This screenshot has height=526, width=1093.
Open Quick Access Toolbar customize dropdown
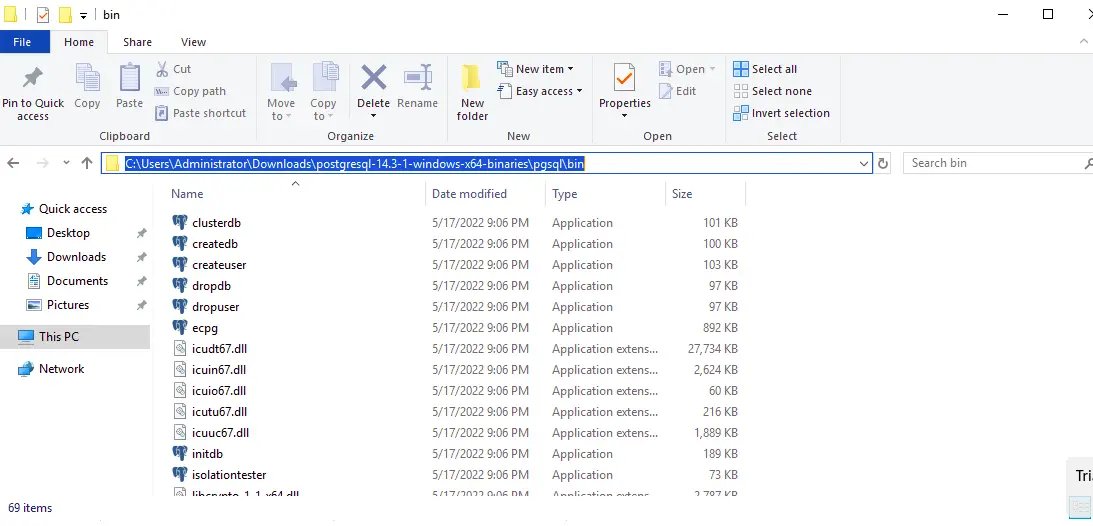click(83, 15)
